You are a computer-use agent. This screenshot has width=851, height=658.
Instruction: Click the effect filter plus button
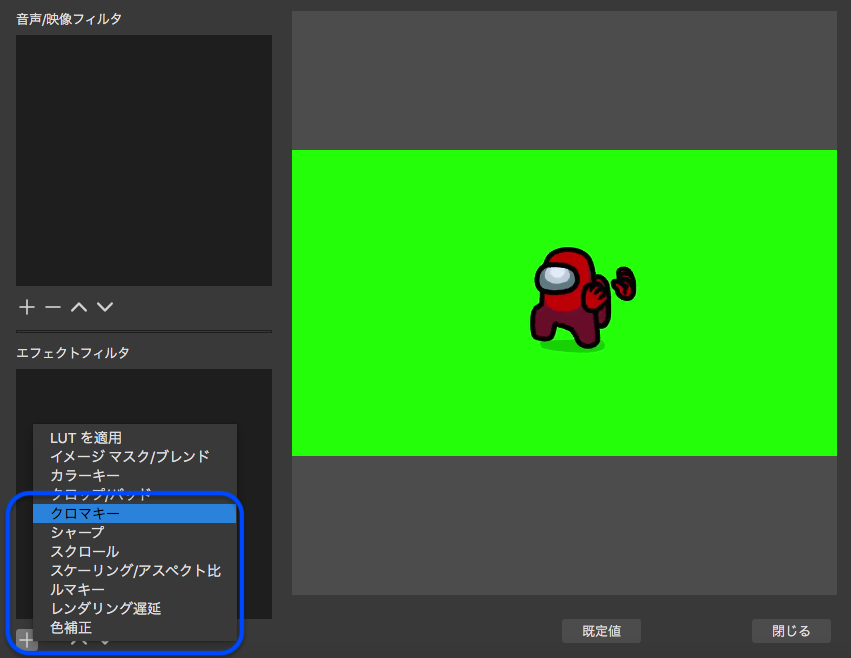[x=27, y=640]
